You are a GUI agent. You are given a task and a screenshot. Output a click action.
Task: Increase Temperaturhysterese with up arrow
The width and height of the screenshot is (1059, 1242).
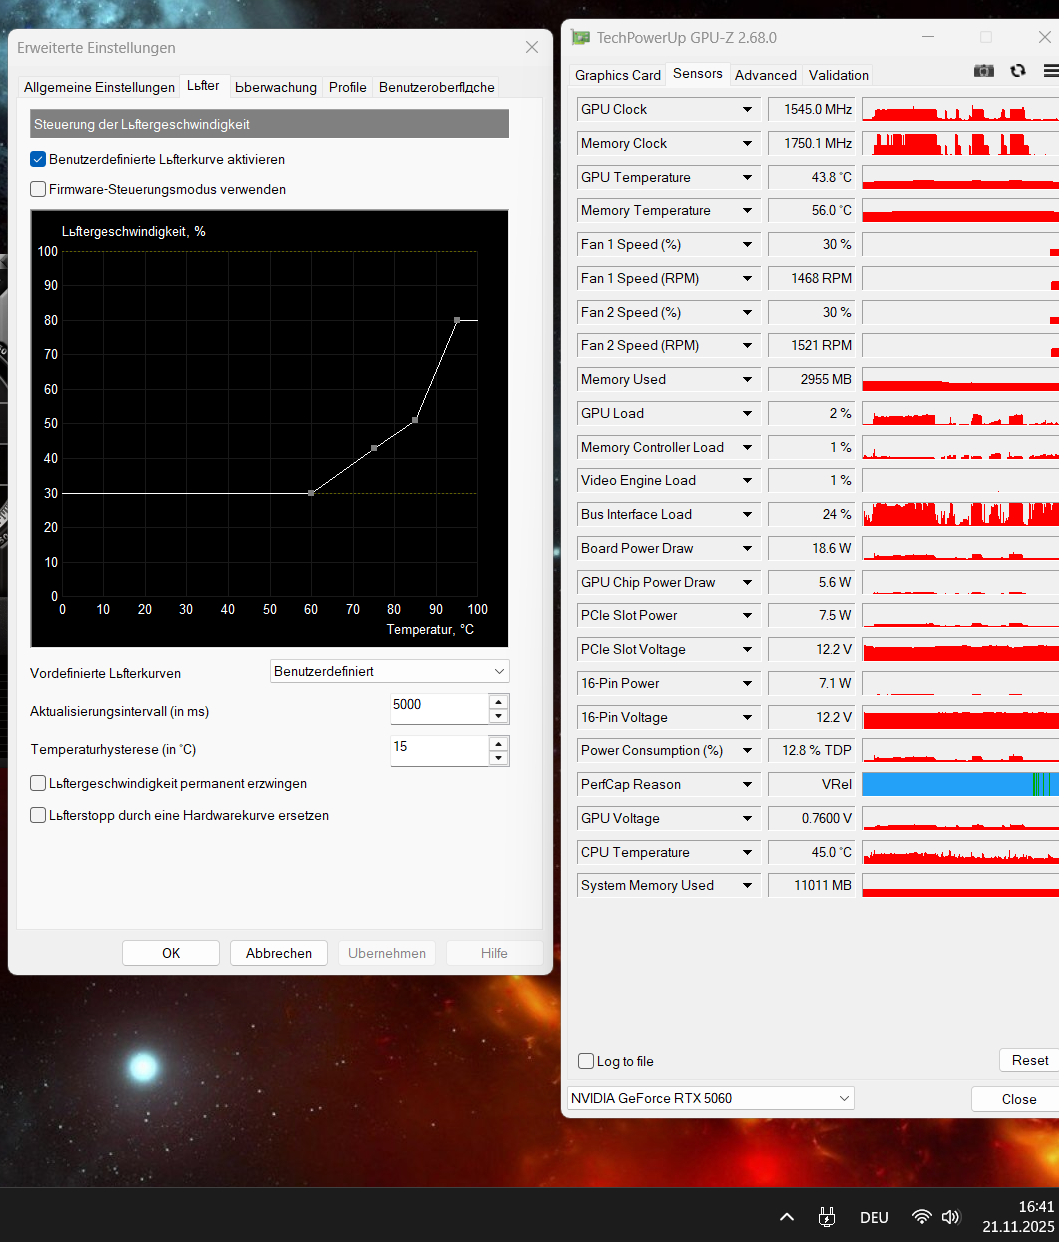498,743
